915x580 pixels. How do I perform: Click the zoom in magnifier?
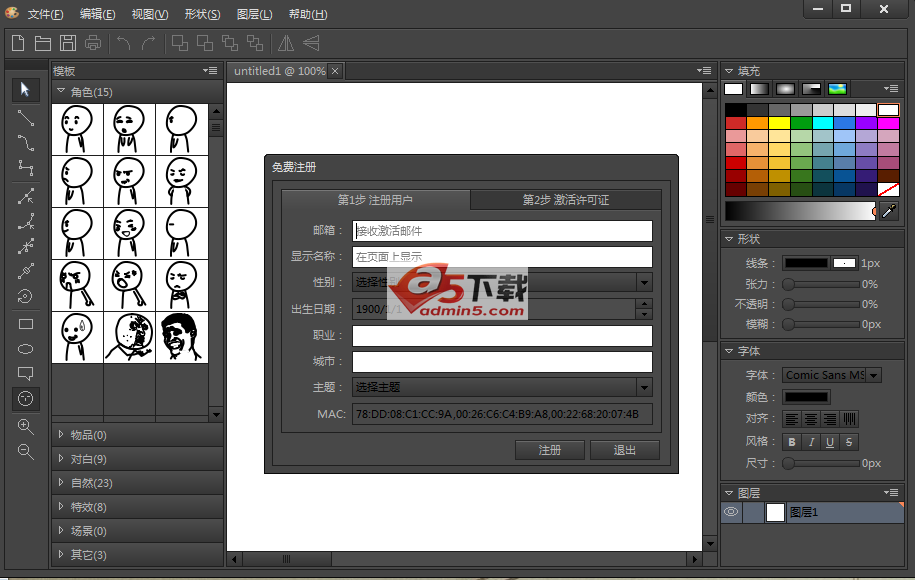(x=26, y=427)
